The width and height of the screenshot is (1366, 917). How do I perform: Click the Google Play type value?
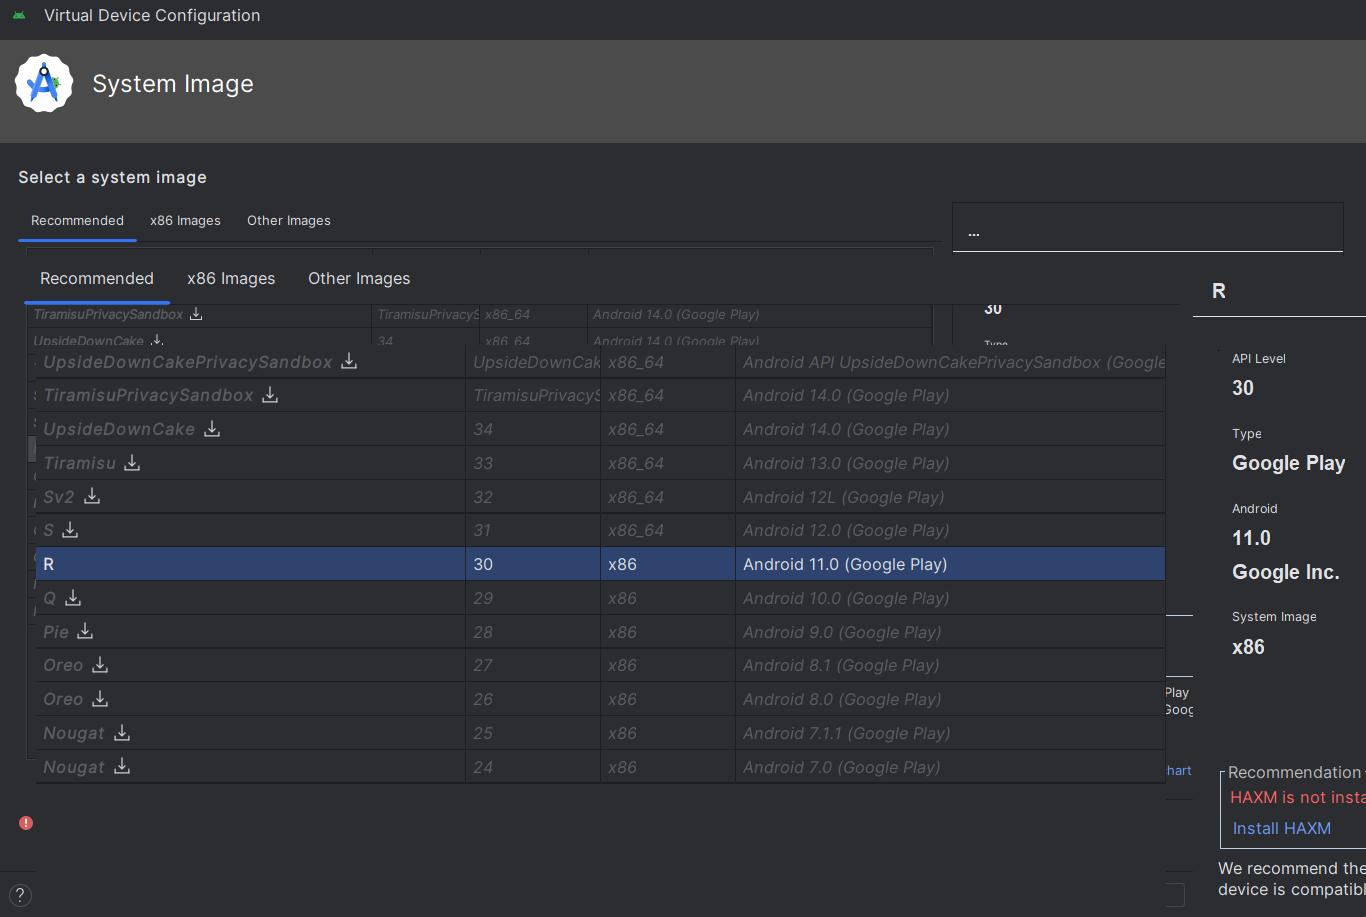1288,463
